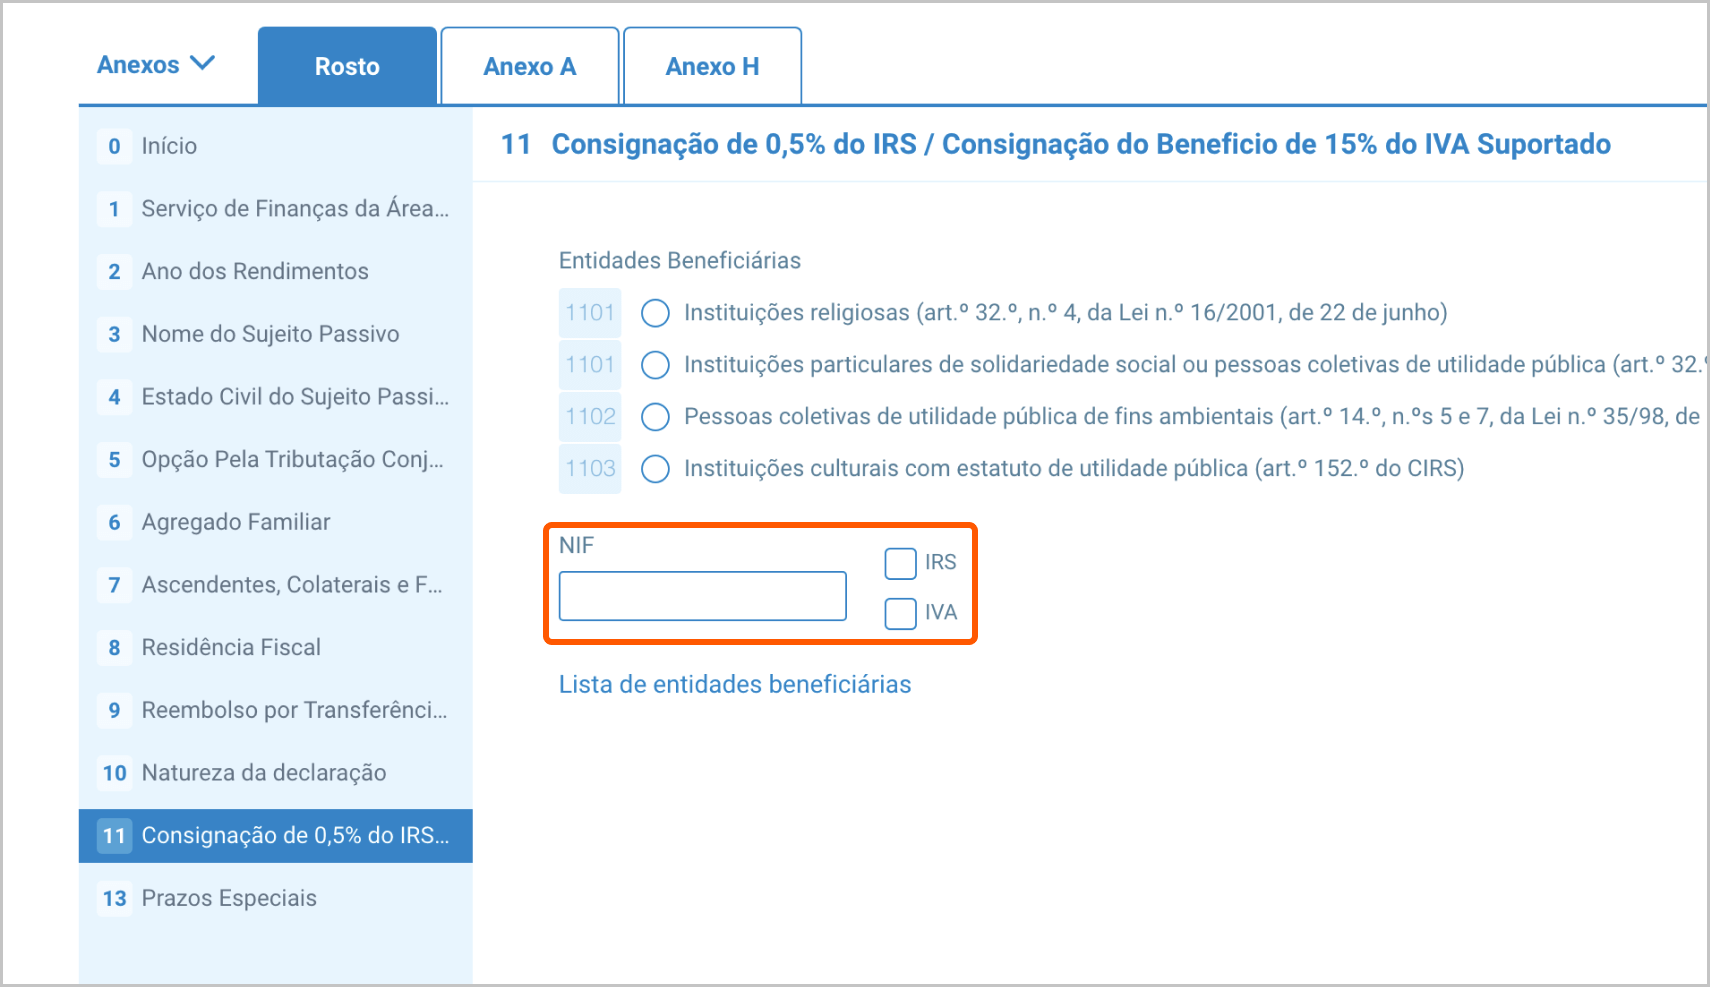The image size is (1710, 987).
Task: Tick the IVA checkbox
Action: [x=900, y=613]
